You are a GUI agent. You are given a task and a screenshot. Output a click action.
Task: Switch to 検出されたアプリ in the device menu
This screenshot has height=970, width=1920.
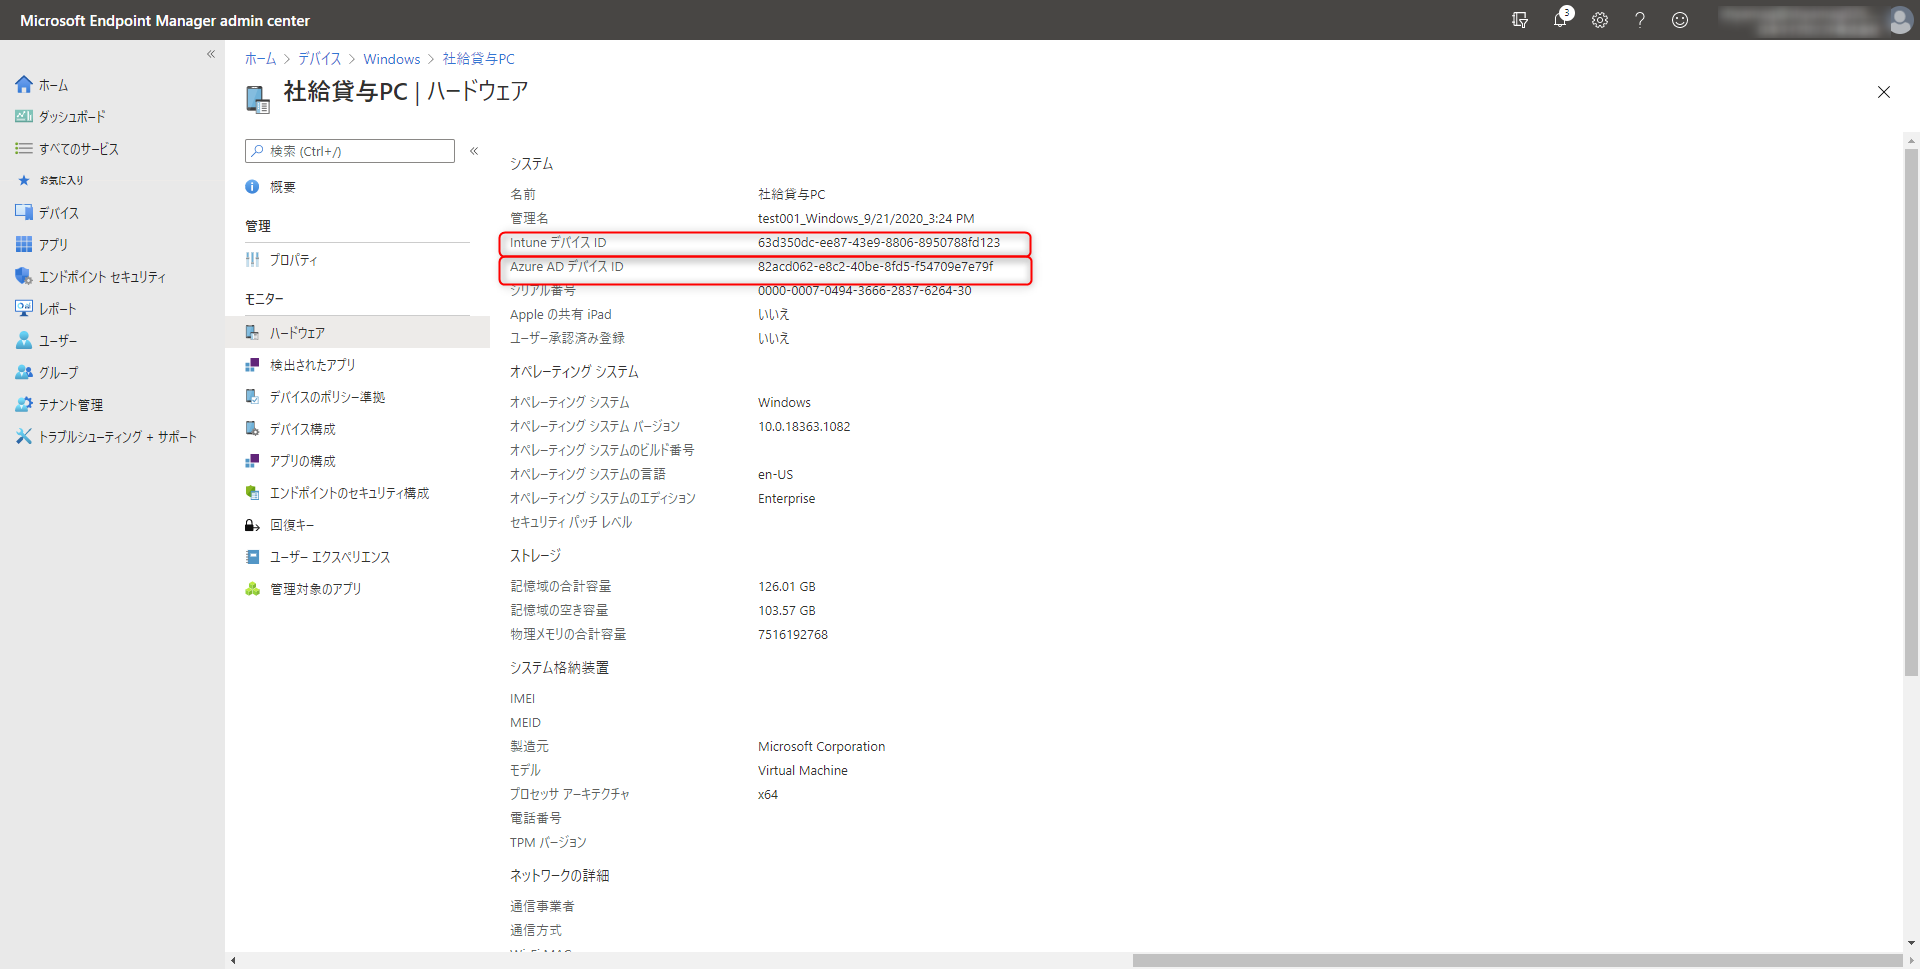pos(311,364)
